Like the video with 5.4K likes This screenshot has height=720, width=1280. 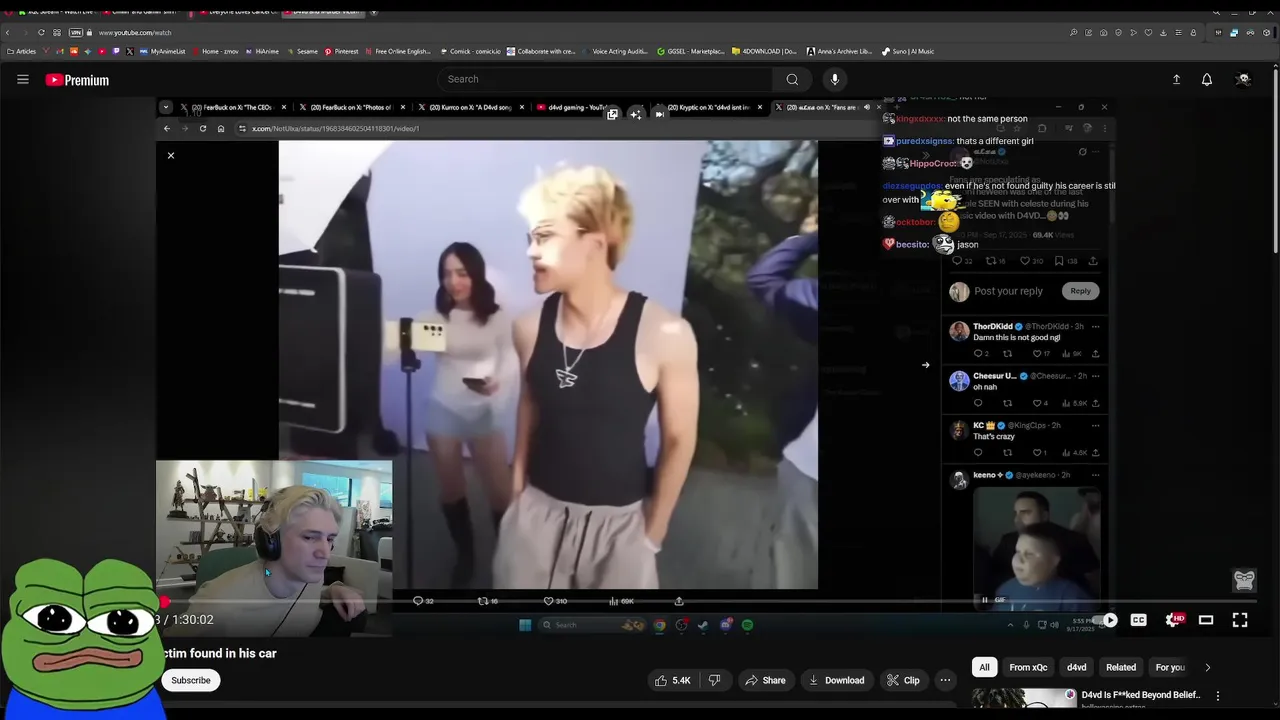(673, 680)
